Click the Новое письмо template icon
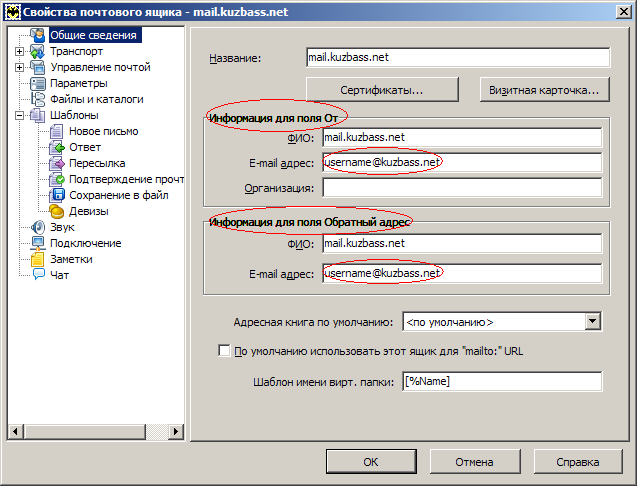This screenshot has height=486, width=637. [x=57, y=131]
